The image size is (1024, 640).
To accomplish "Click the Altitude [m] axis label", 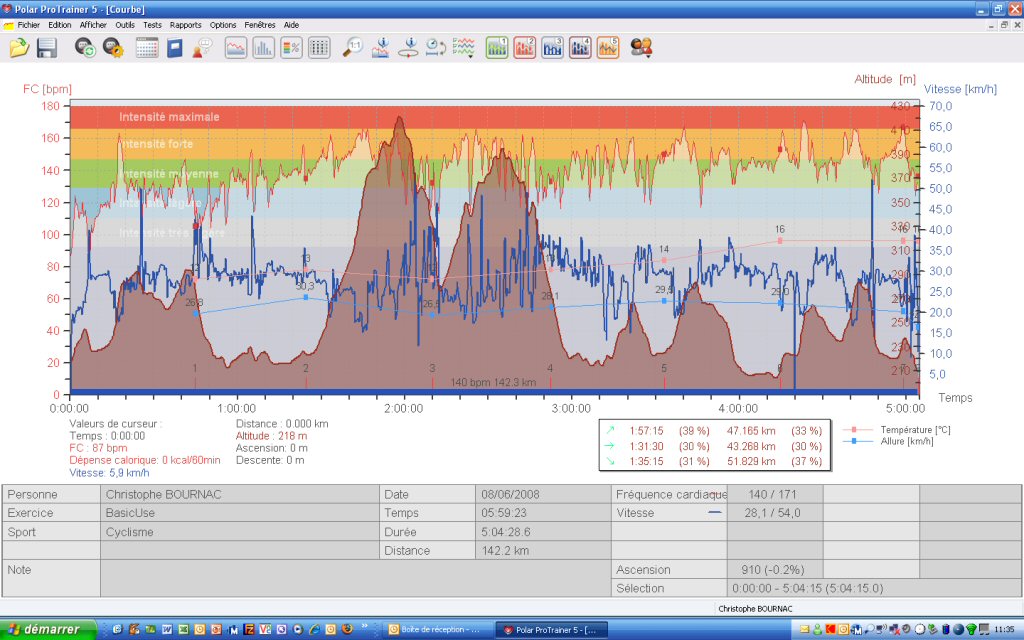I will 885,79.
